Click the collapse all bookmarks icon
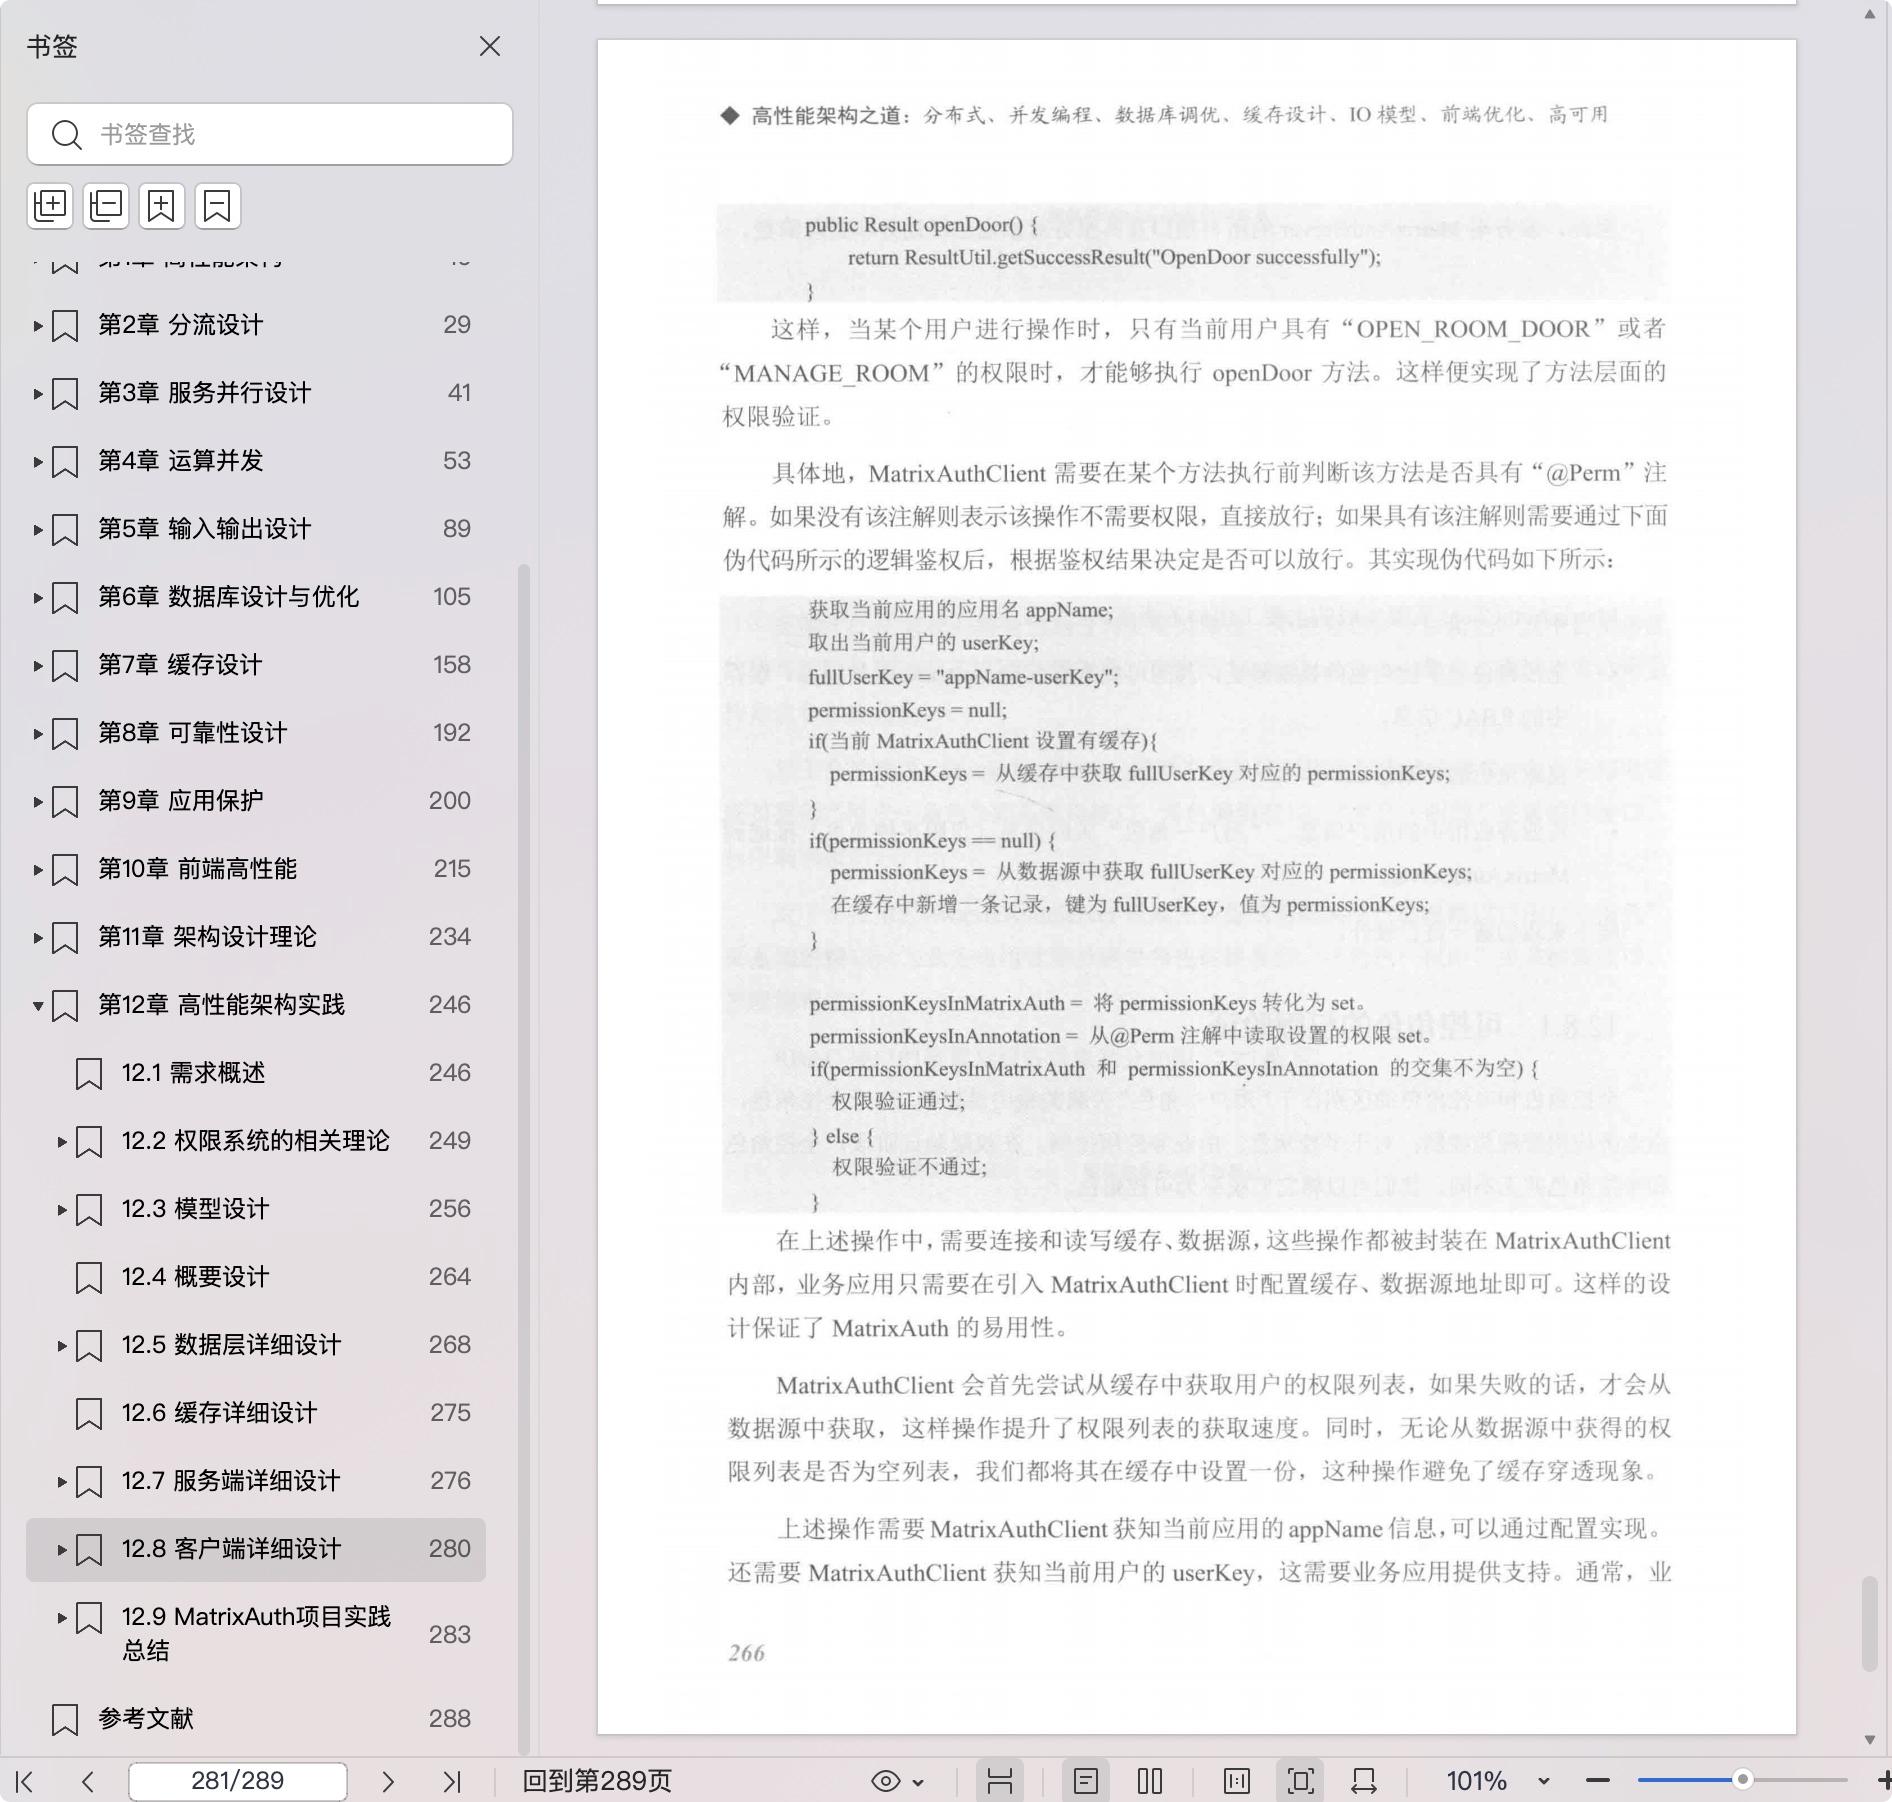Viewport: 1892px width, 1802px height. point(106,206)
